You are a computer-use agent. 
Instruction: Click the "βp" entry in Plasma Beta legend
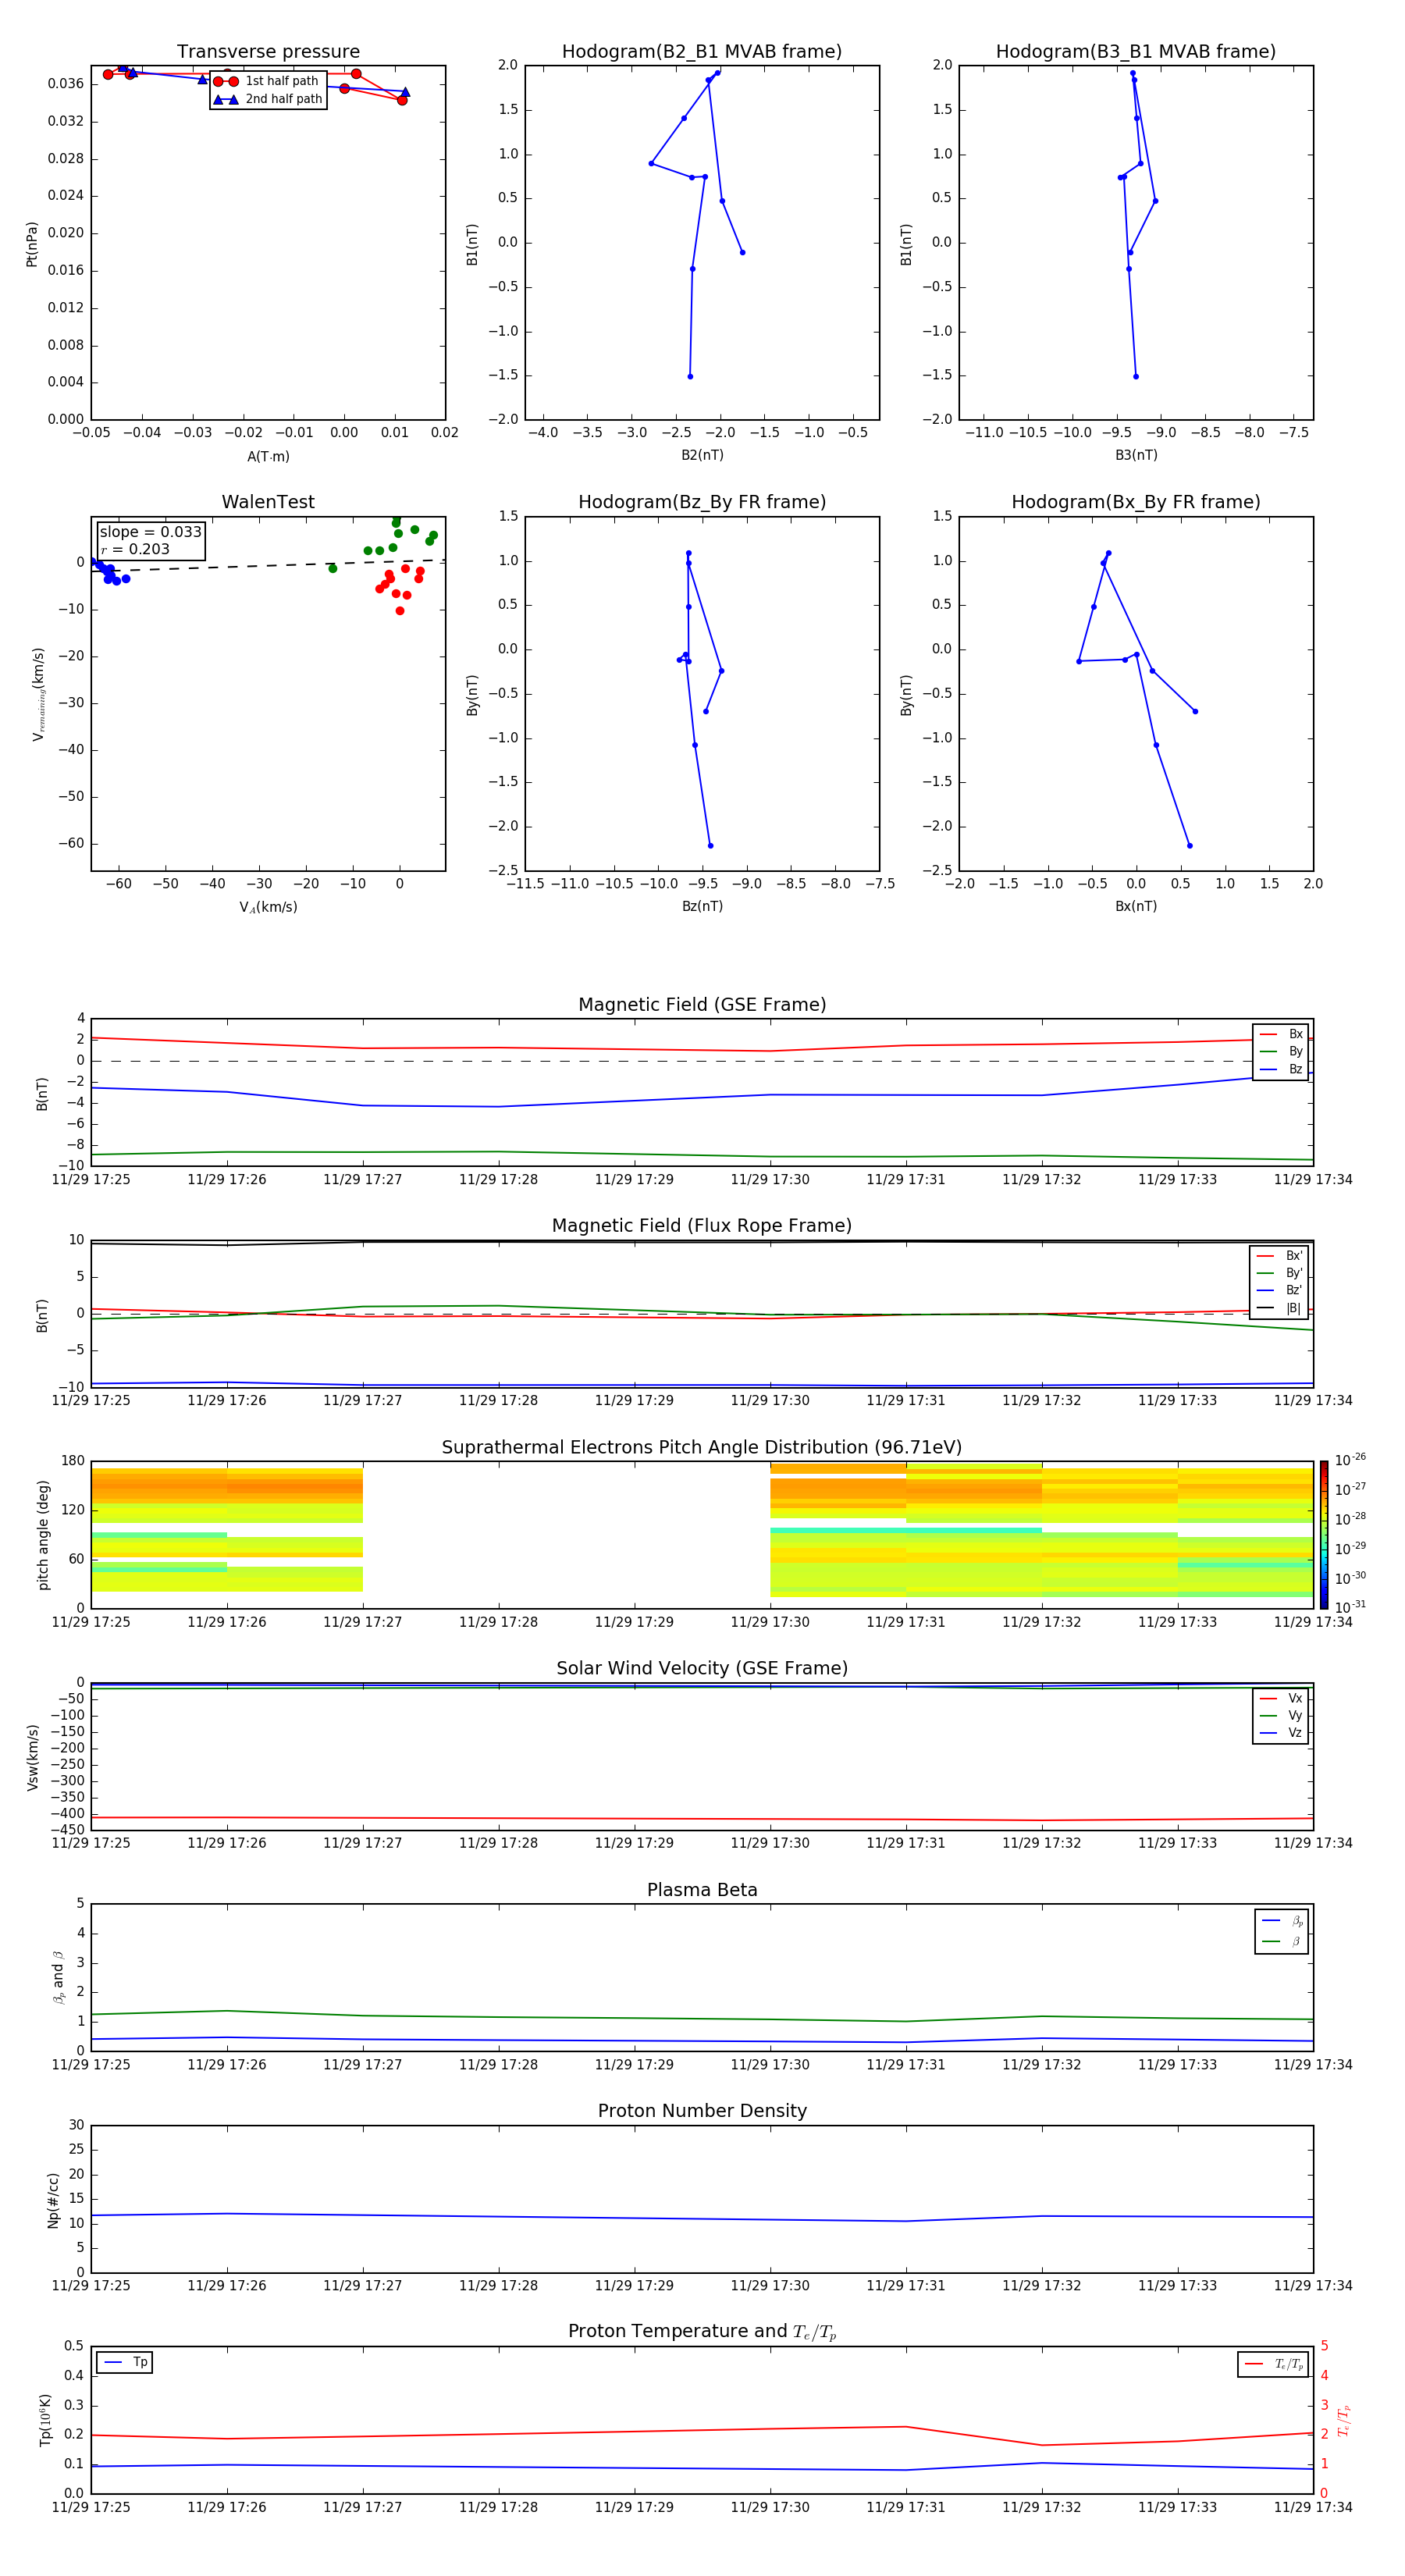point(1282,1921)
